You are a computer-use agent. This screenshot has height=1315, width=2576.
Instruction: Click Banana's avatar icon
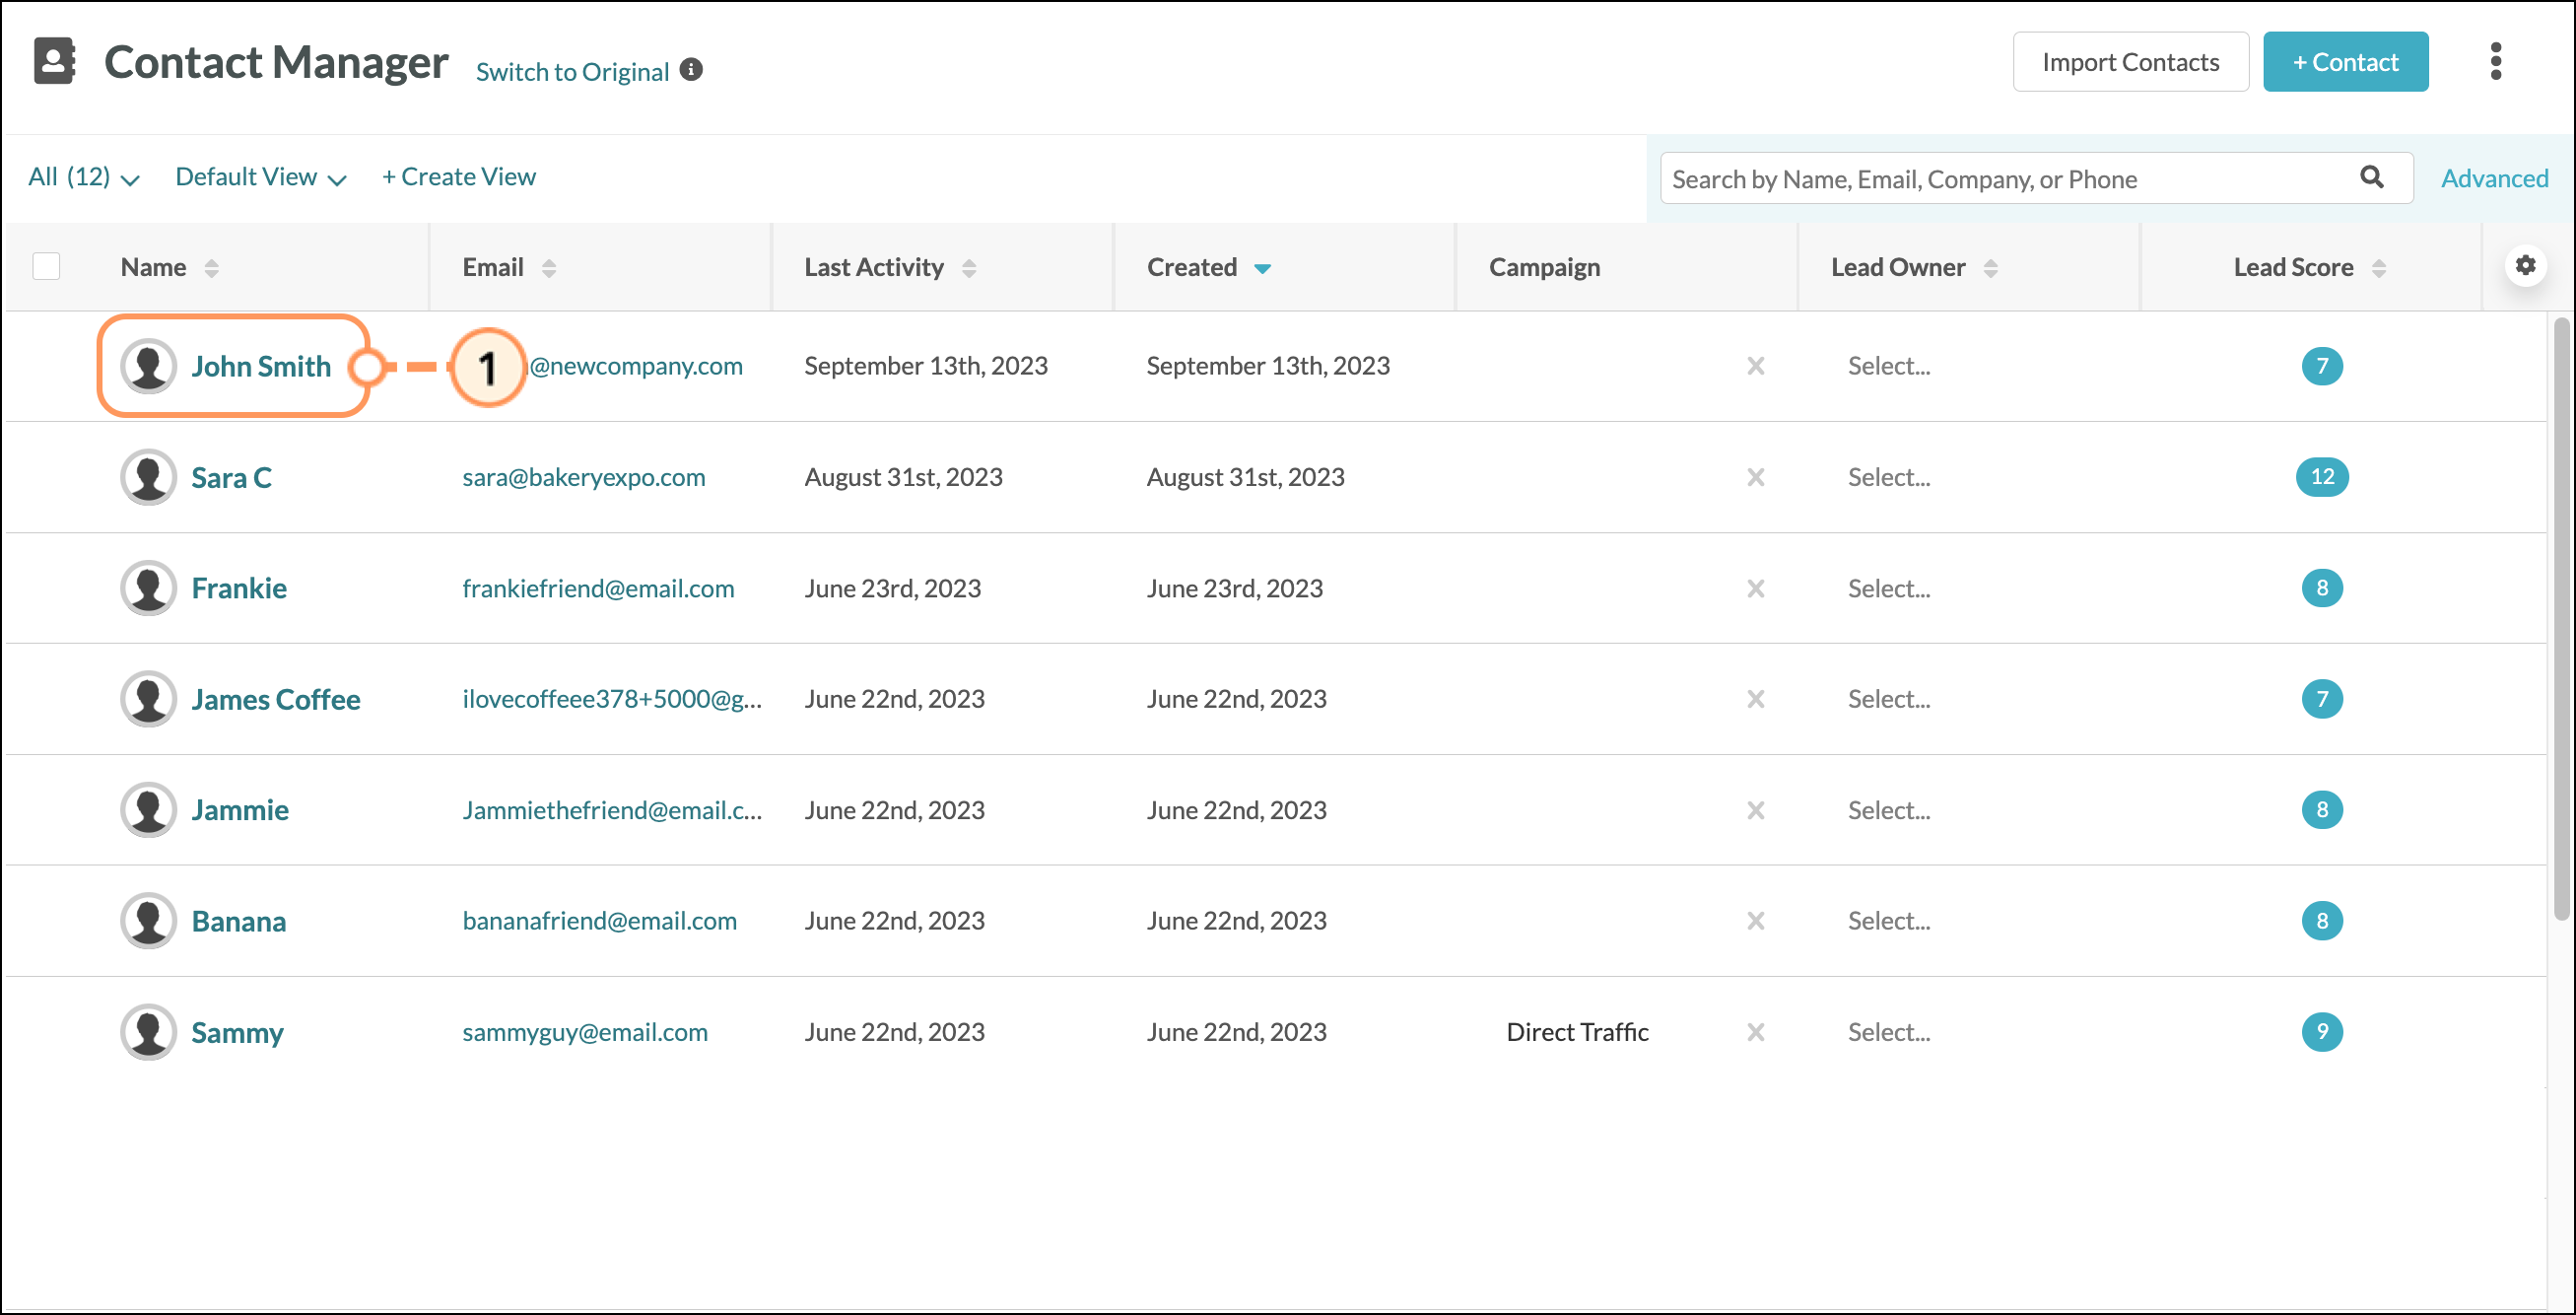tap(149, 921)
